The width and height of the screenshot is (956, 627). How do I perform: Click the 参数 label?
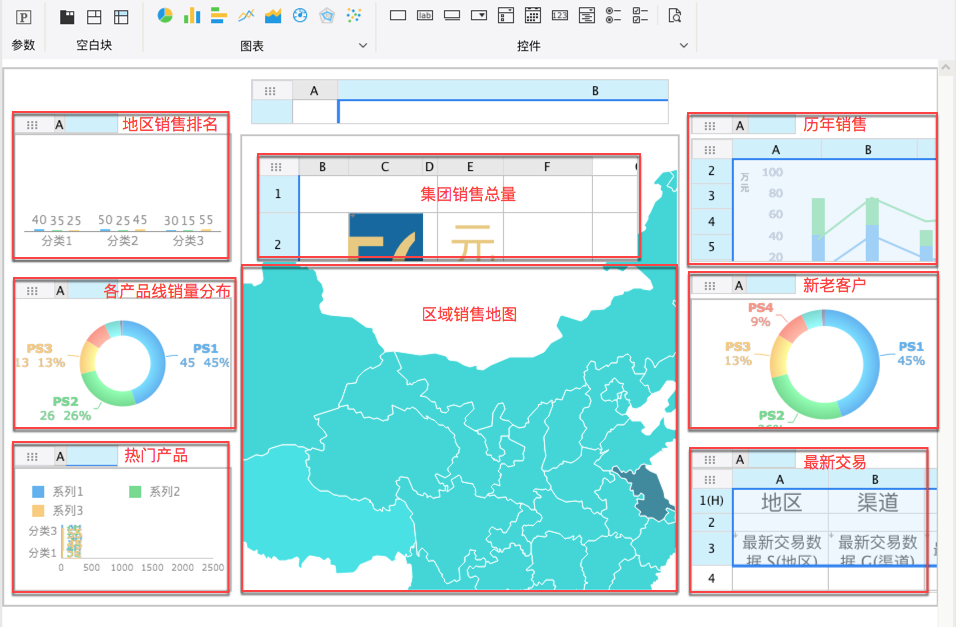click(x=24, y=45)
